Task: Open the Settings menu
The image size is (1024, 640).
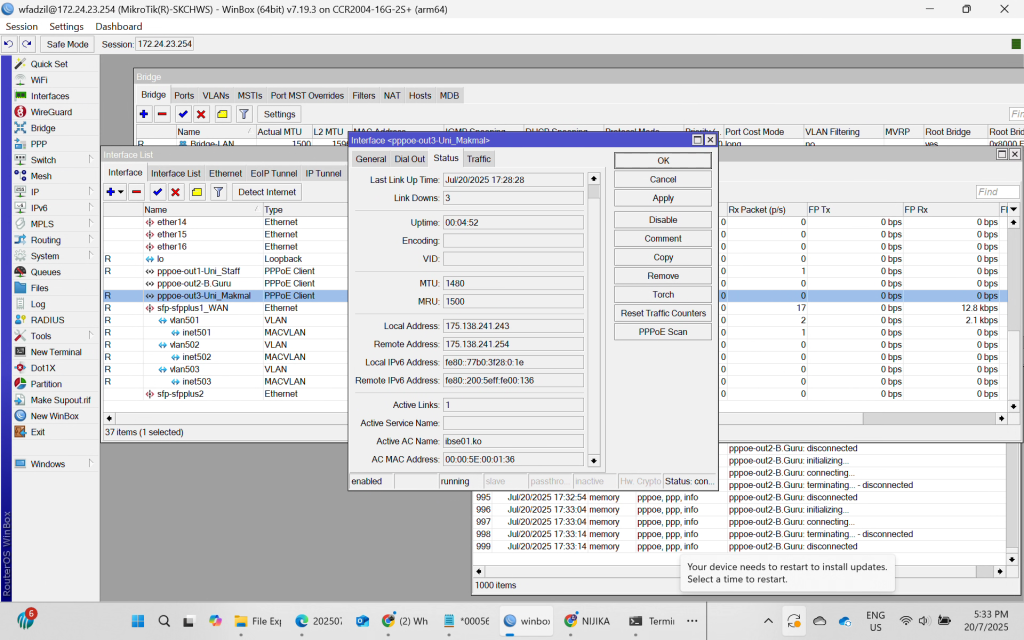Action: click(67, 27)
